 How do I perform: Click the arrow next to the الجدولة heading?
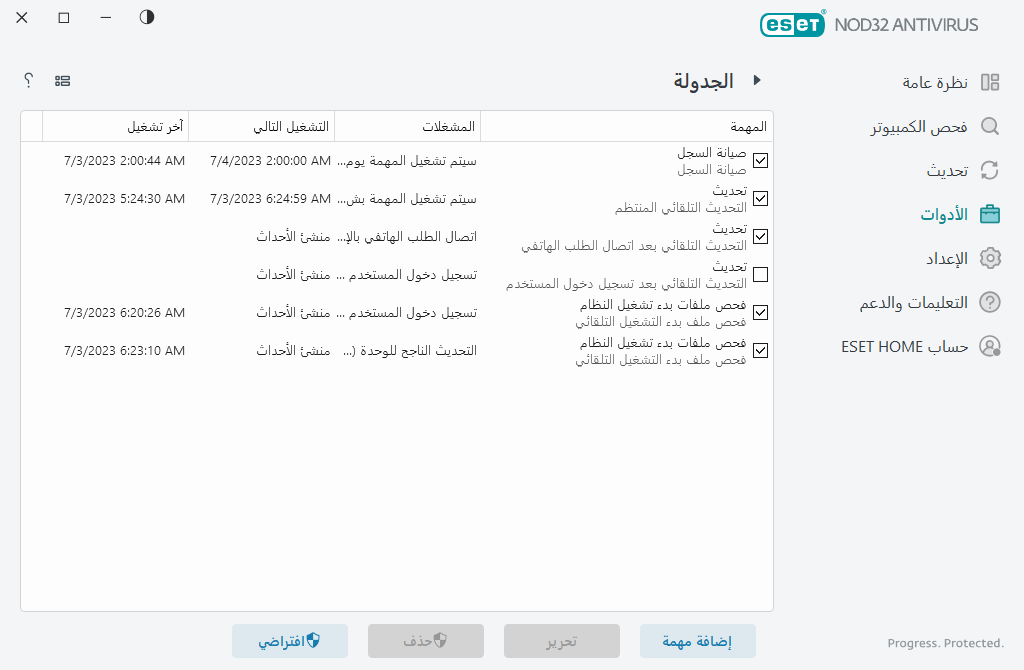[758, 80]
